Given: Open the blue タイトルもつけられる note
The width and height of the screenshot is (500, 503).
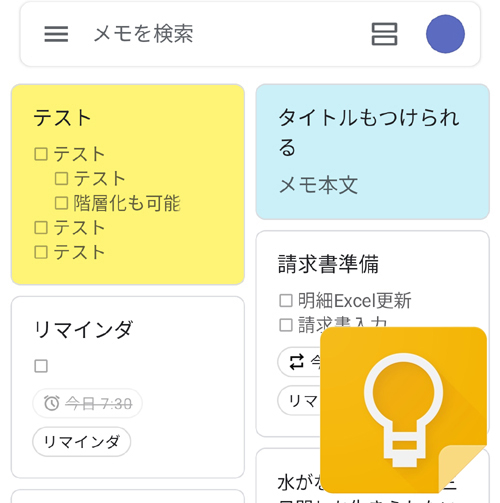Looking at the screenshot, I should click(373, 152).
